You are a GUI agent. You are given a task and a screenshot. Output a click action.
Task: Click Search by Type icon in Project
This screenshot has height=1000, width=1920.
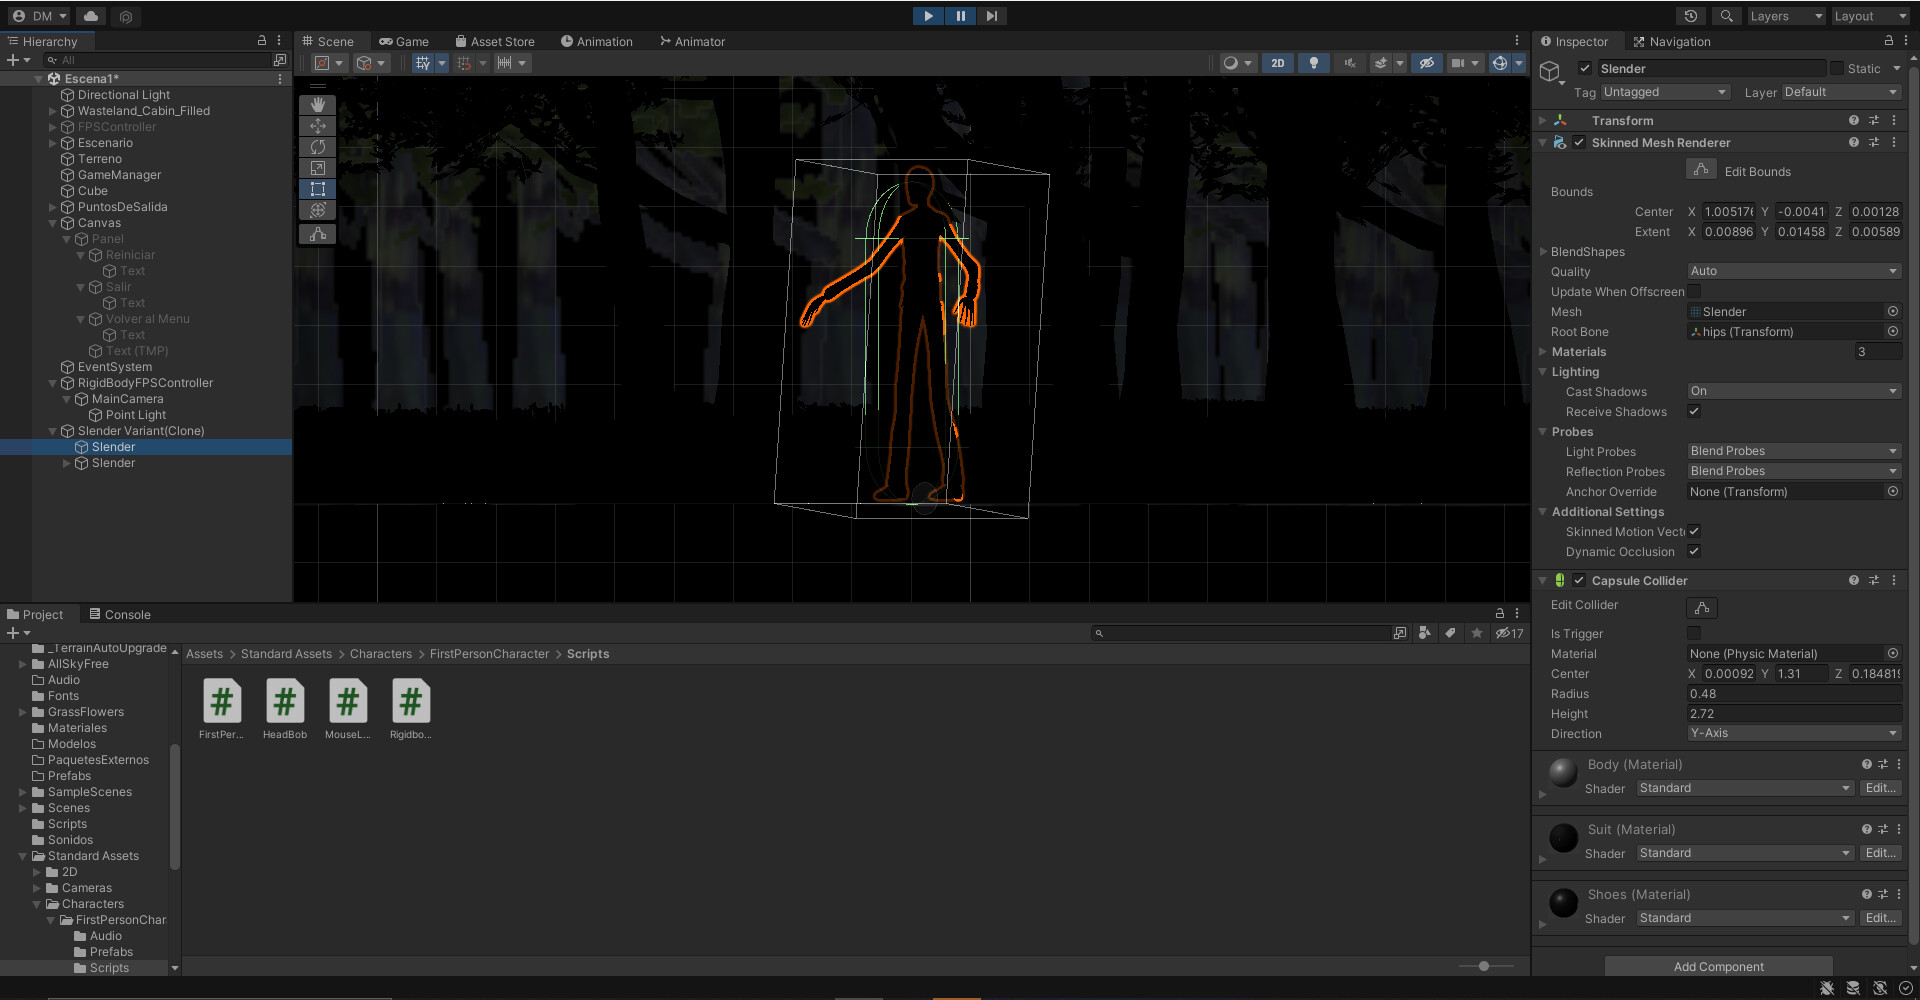tap(1424, 633)
